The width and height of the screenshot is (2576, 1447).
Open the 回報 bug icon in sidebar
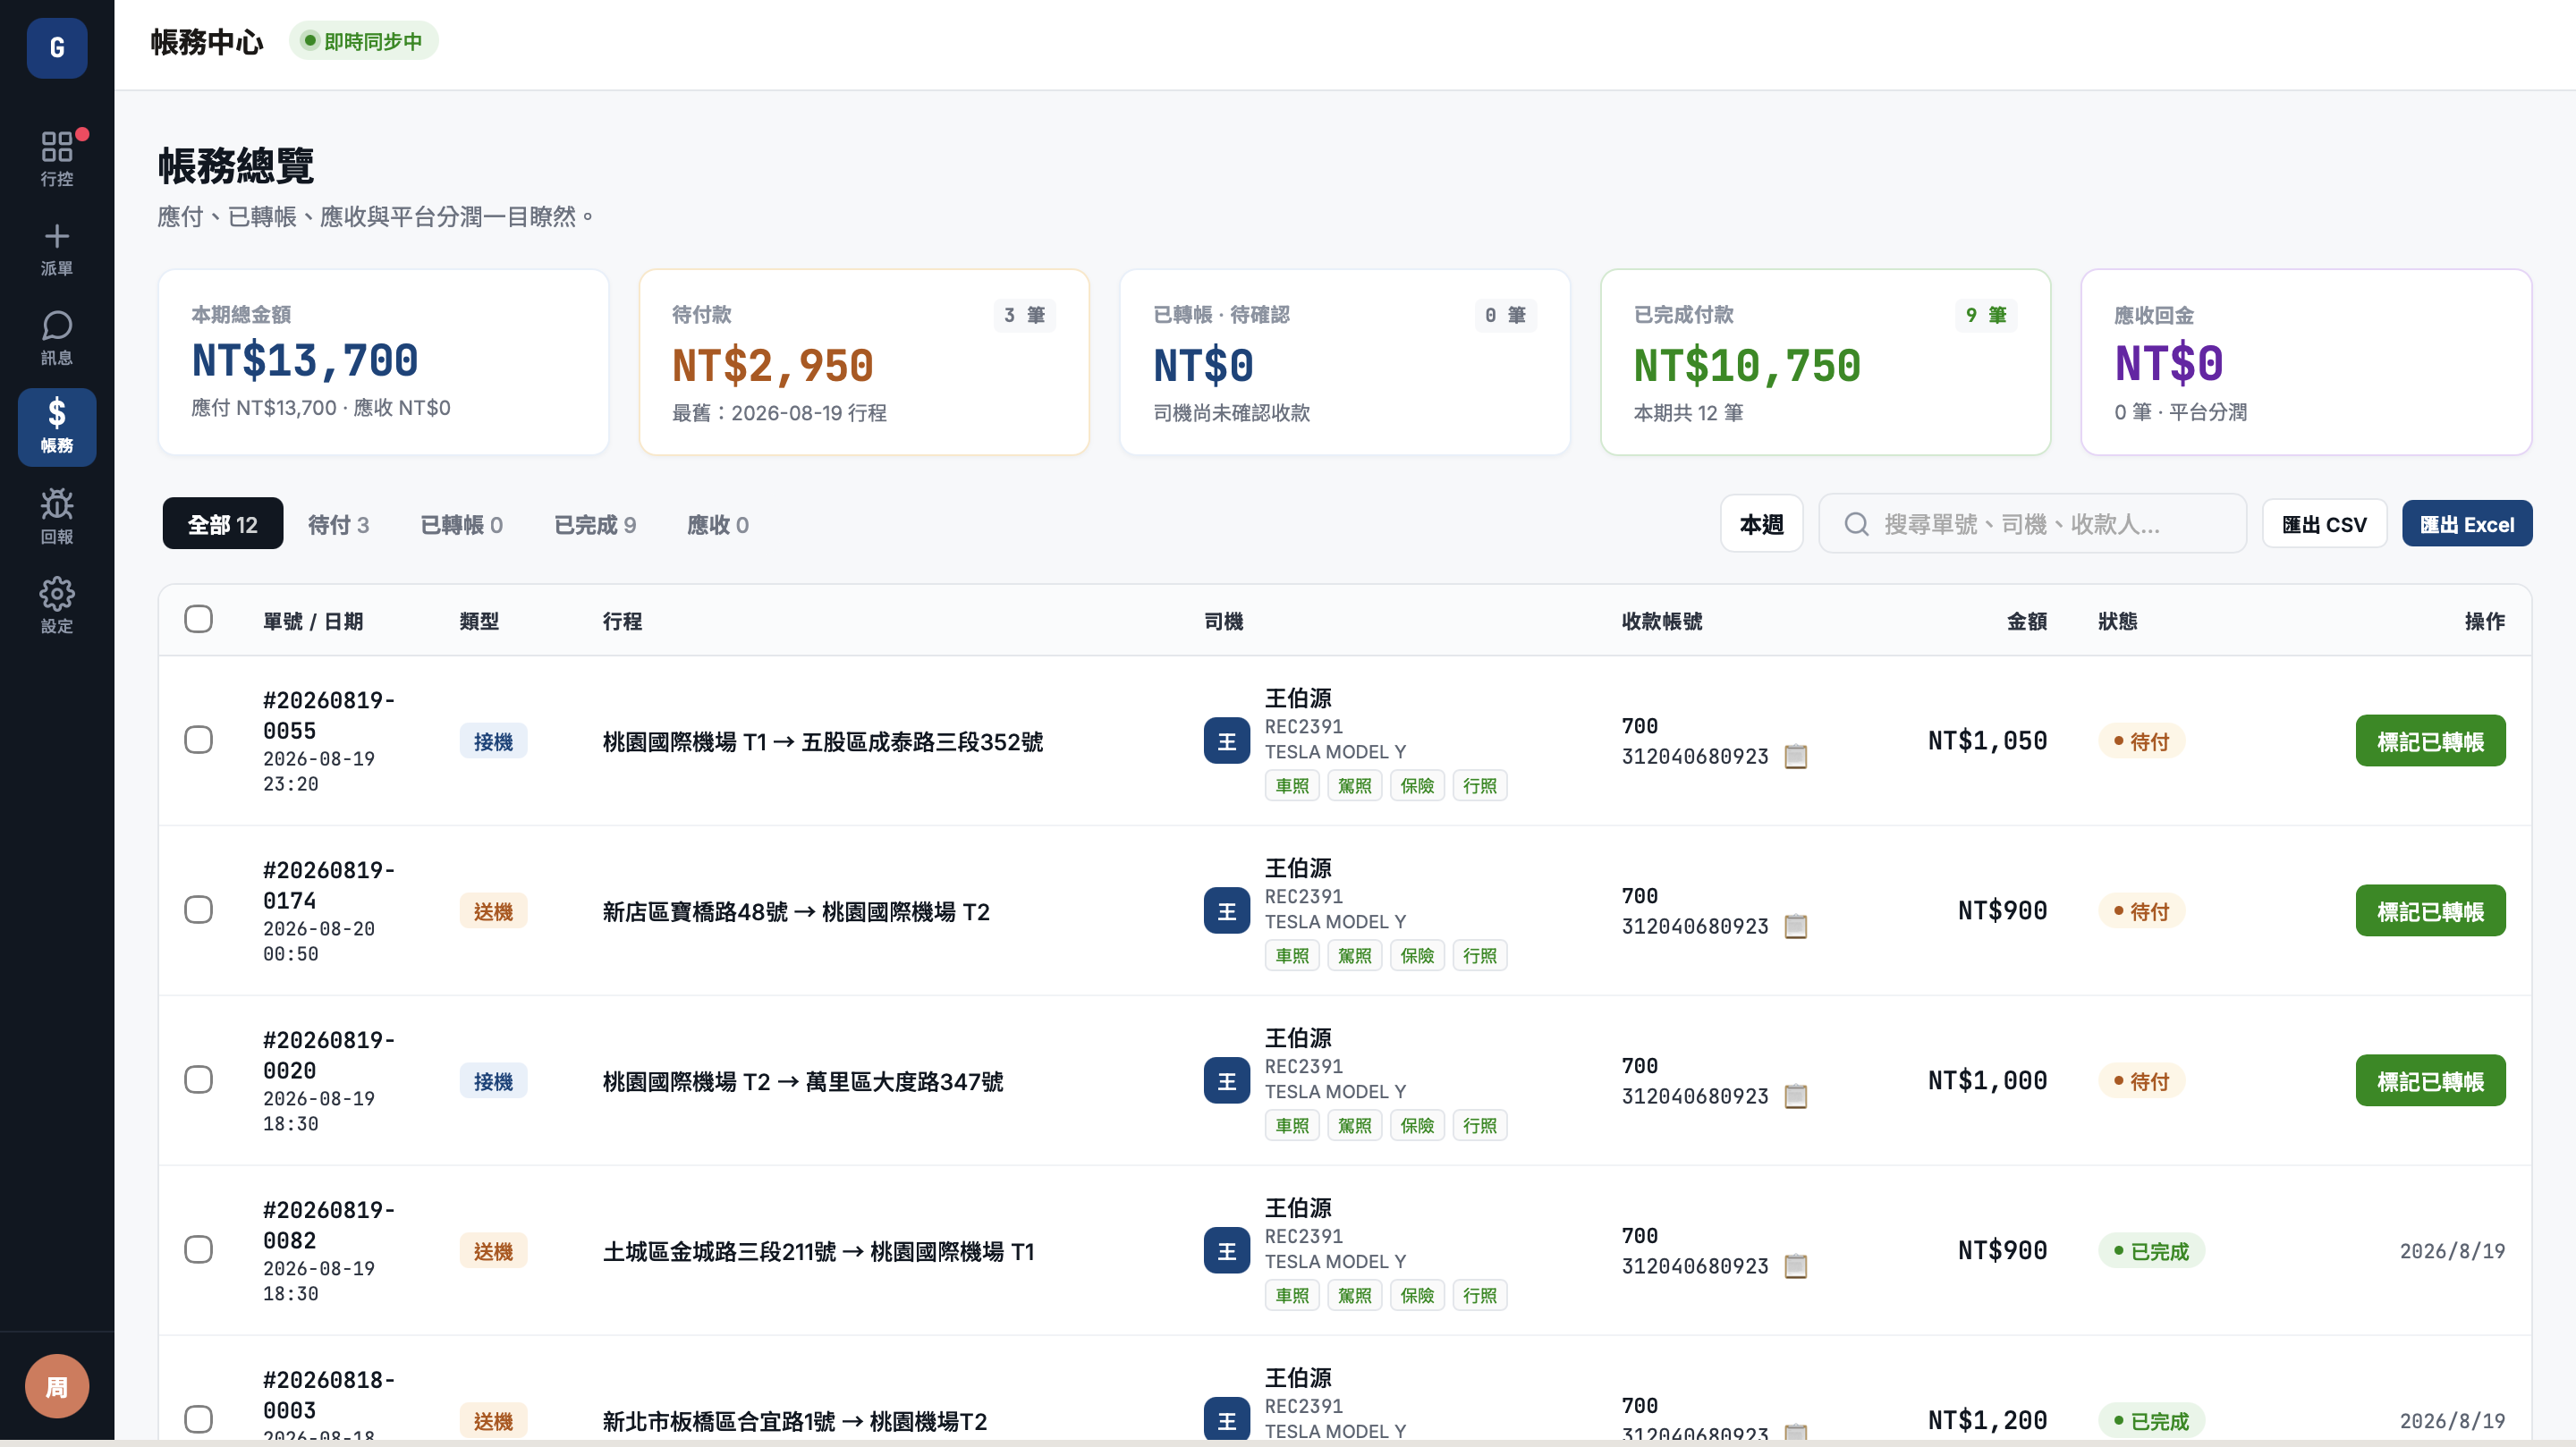point(57,516)
